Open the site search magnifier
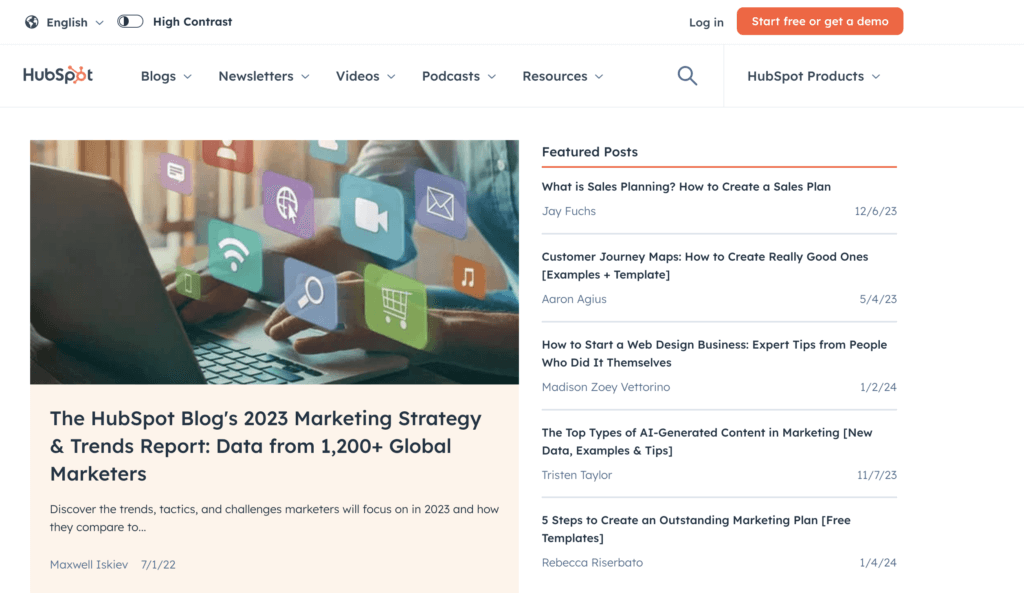This screenshot has width=1024, height=606. click(x=687, y=75)
